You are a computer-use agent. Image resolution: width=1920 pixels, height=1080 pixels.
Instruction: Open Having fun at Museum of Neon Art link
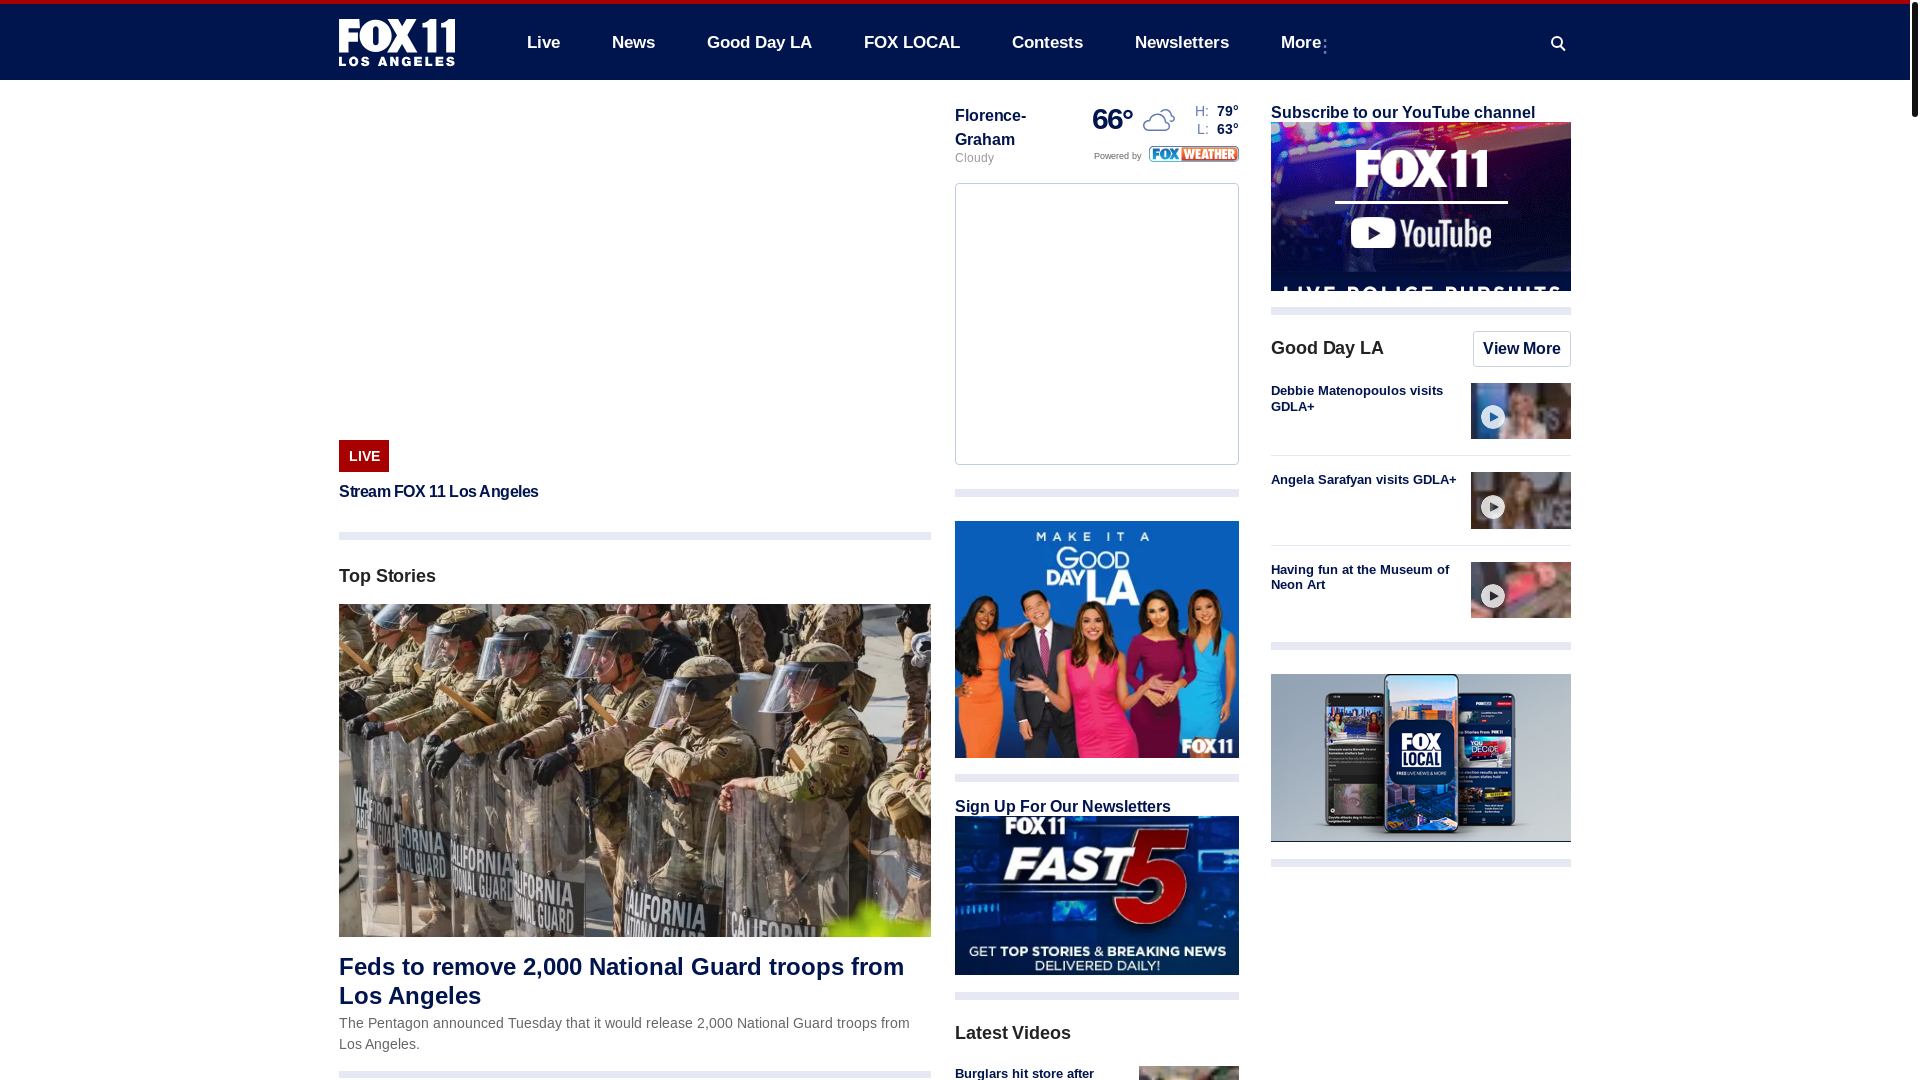(x=1359, y=577)
